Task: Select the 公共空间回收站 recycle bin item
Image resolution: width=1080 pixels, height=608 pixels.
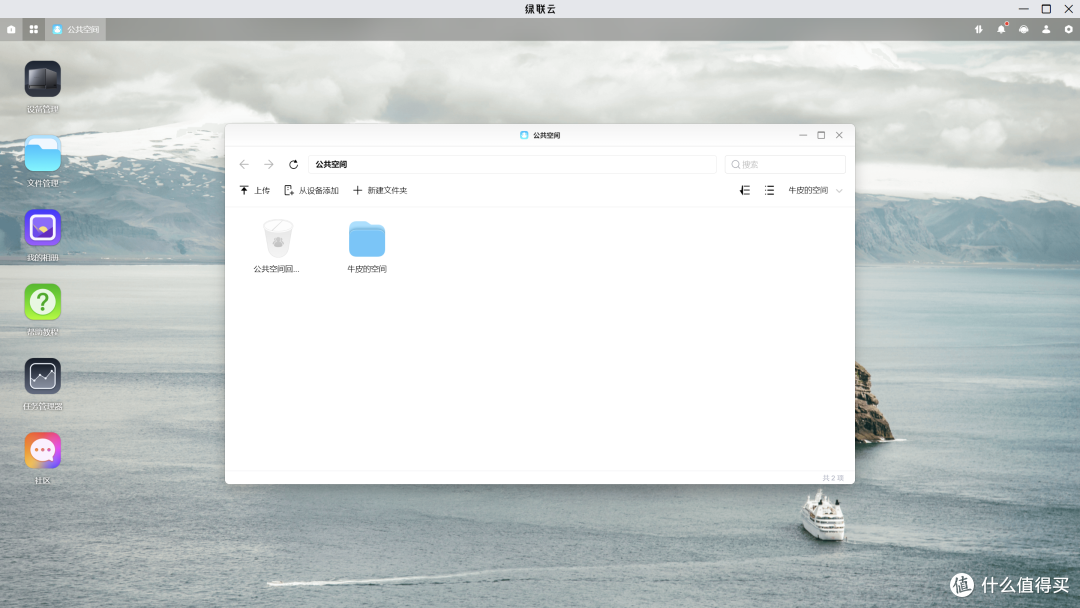Action: pos(277,247)
